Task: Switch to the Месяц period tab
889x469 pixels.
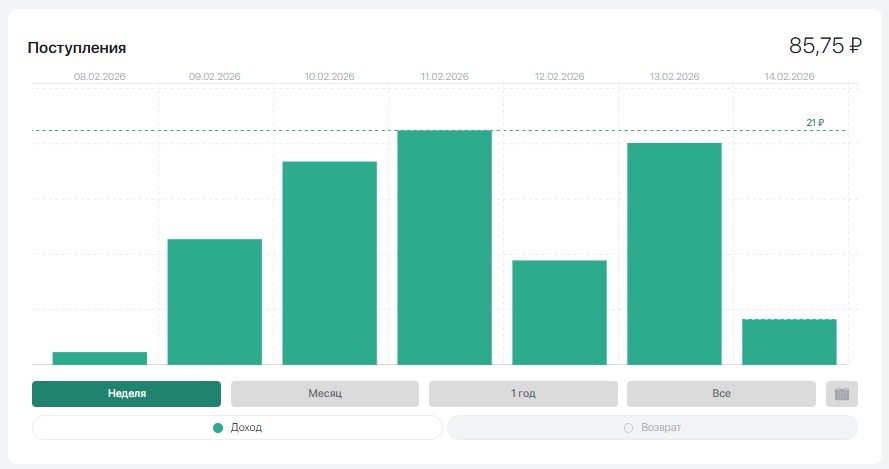Action: pyautogui.click(x=325, y=394)
